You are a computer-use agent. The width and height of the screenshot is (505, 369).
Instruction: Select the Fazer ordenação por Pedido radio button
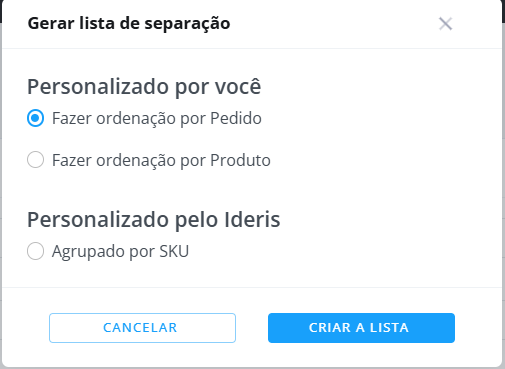pos(35,118)
